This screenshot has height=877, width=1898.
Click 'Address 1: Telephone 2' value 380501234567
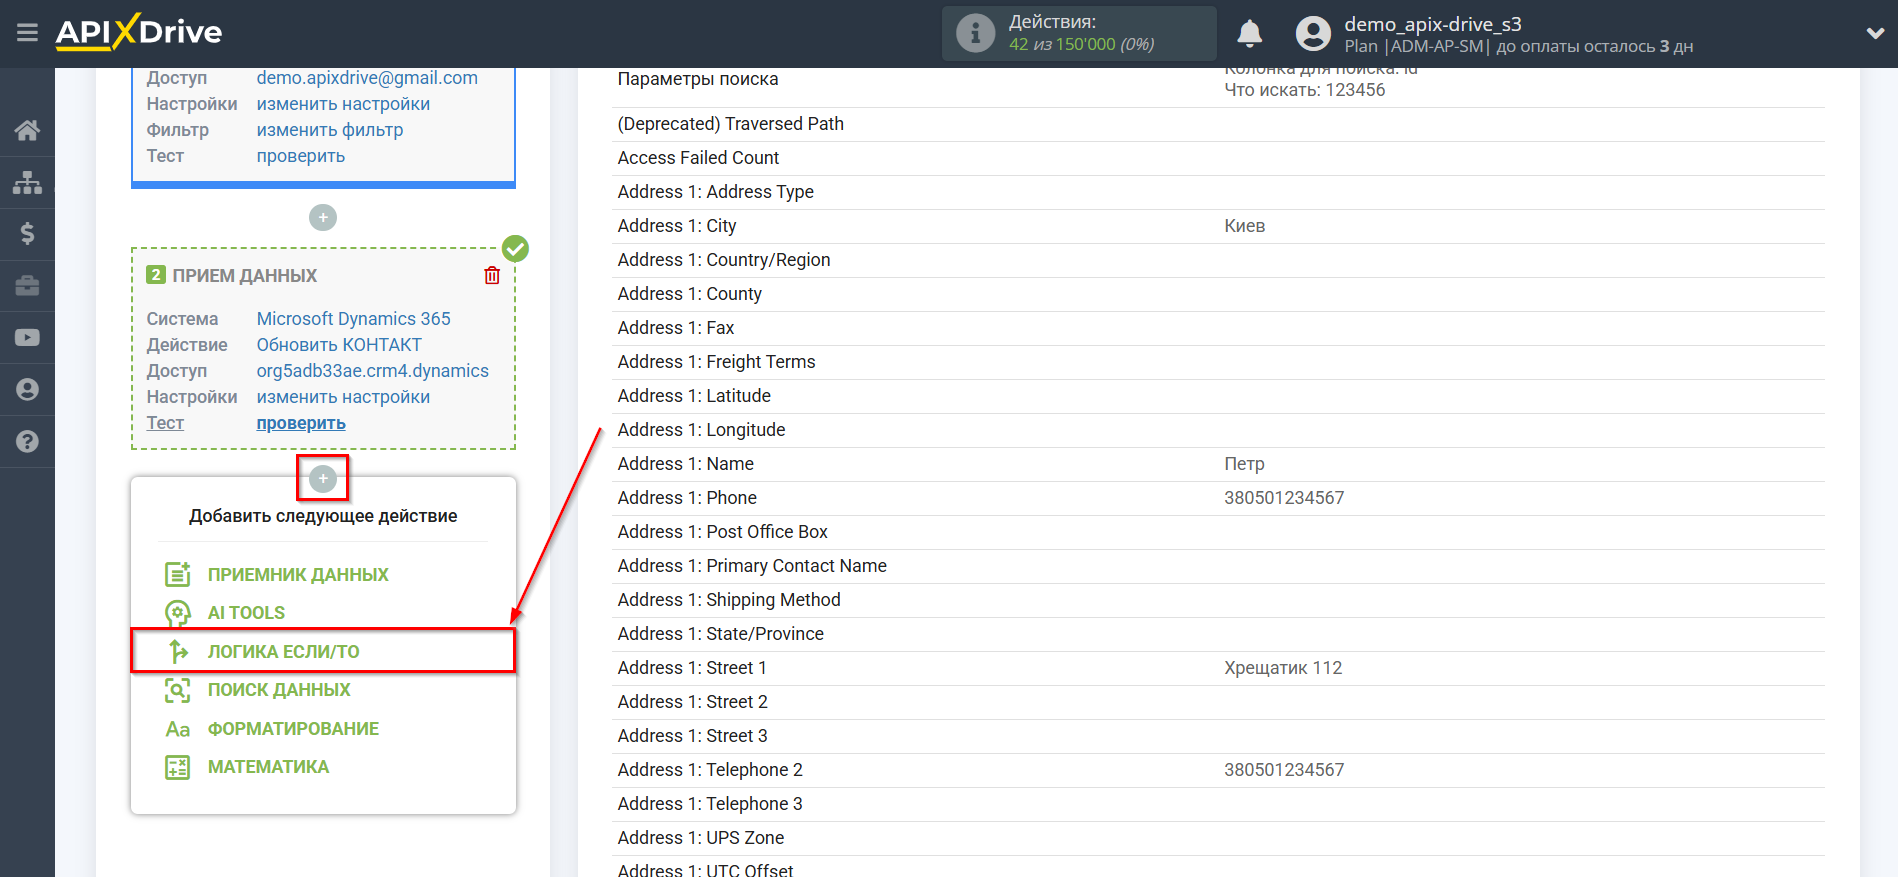(1284, 770)
